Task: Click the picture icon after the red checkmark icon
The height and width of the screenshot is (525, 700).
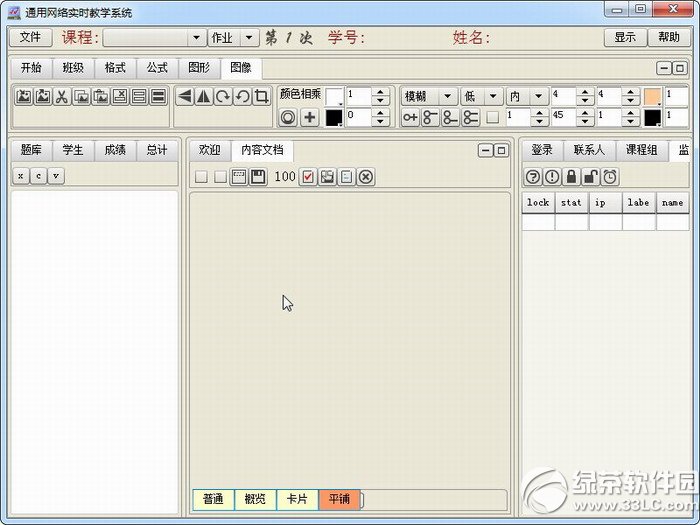Action: 327,177
